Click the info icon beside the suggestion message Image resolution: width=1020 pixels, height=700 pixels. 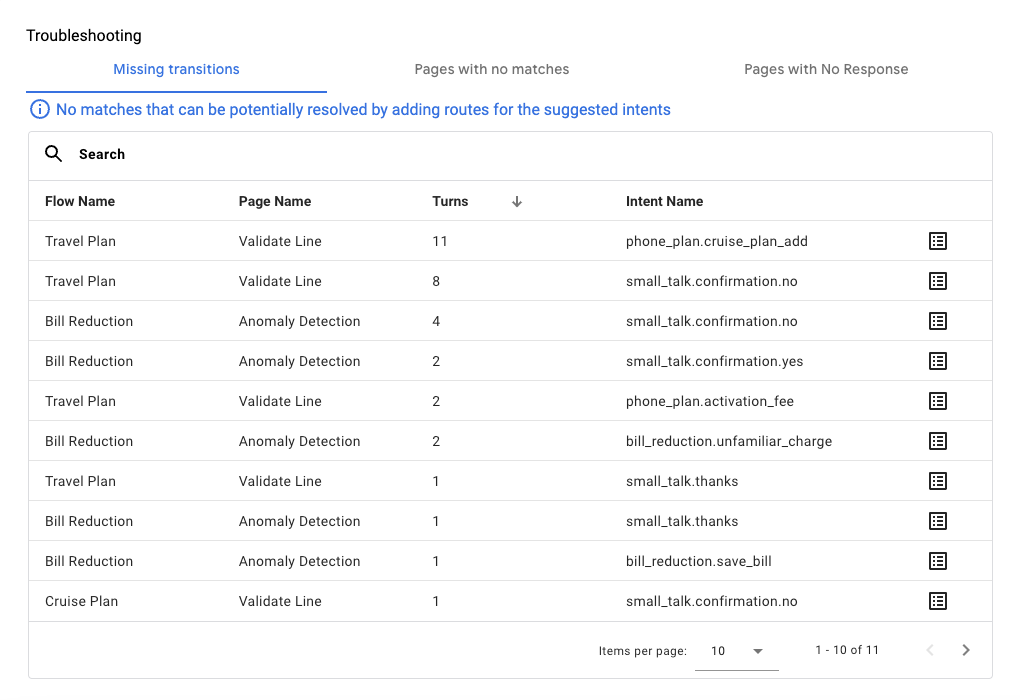coord(40,109)
